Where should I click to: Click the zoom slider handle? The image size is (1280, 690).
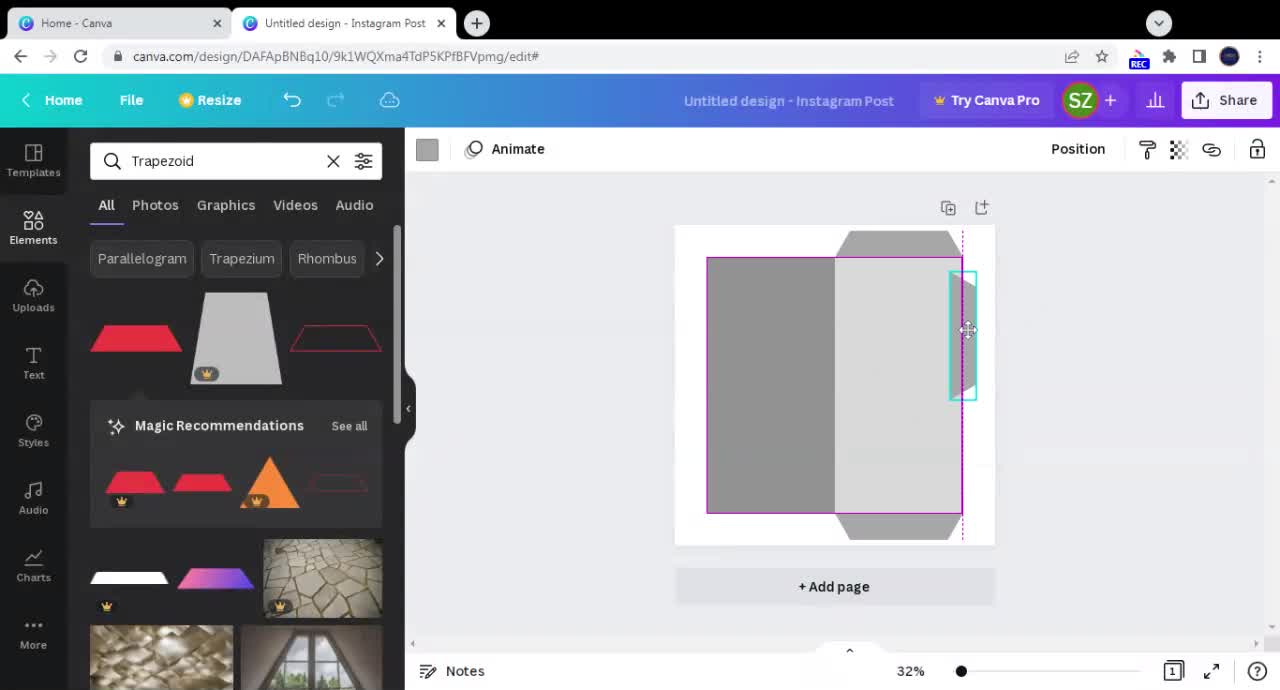[x=961, y=671]
